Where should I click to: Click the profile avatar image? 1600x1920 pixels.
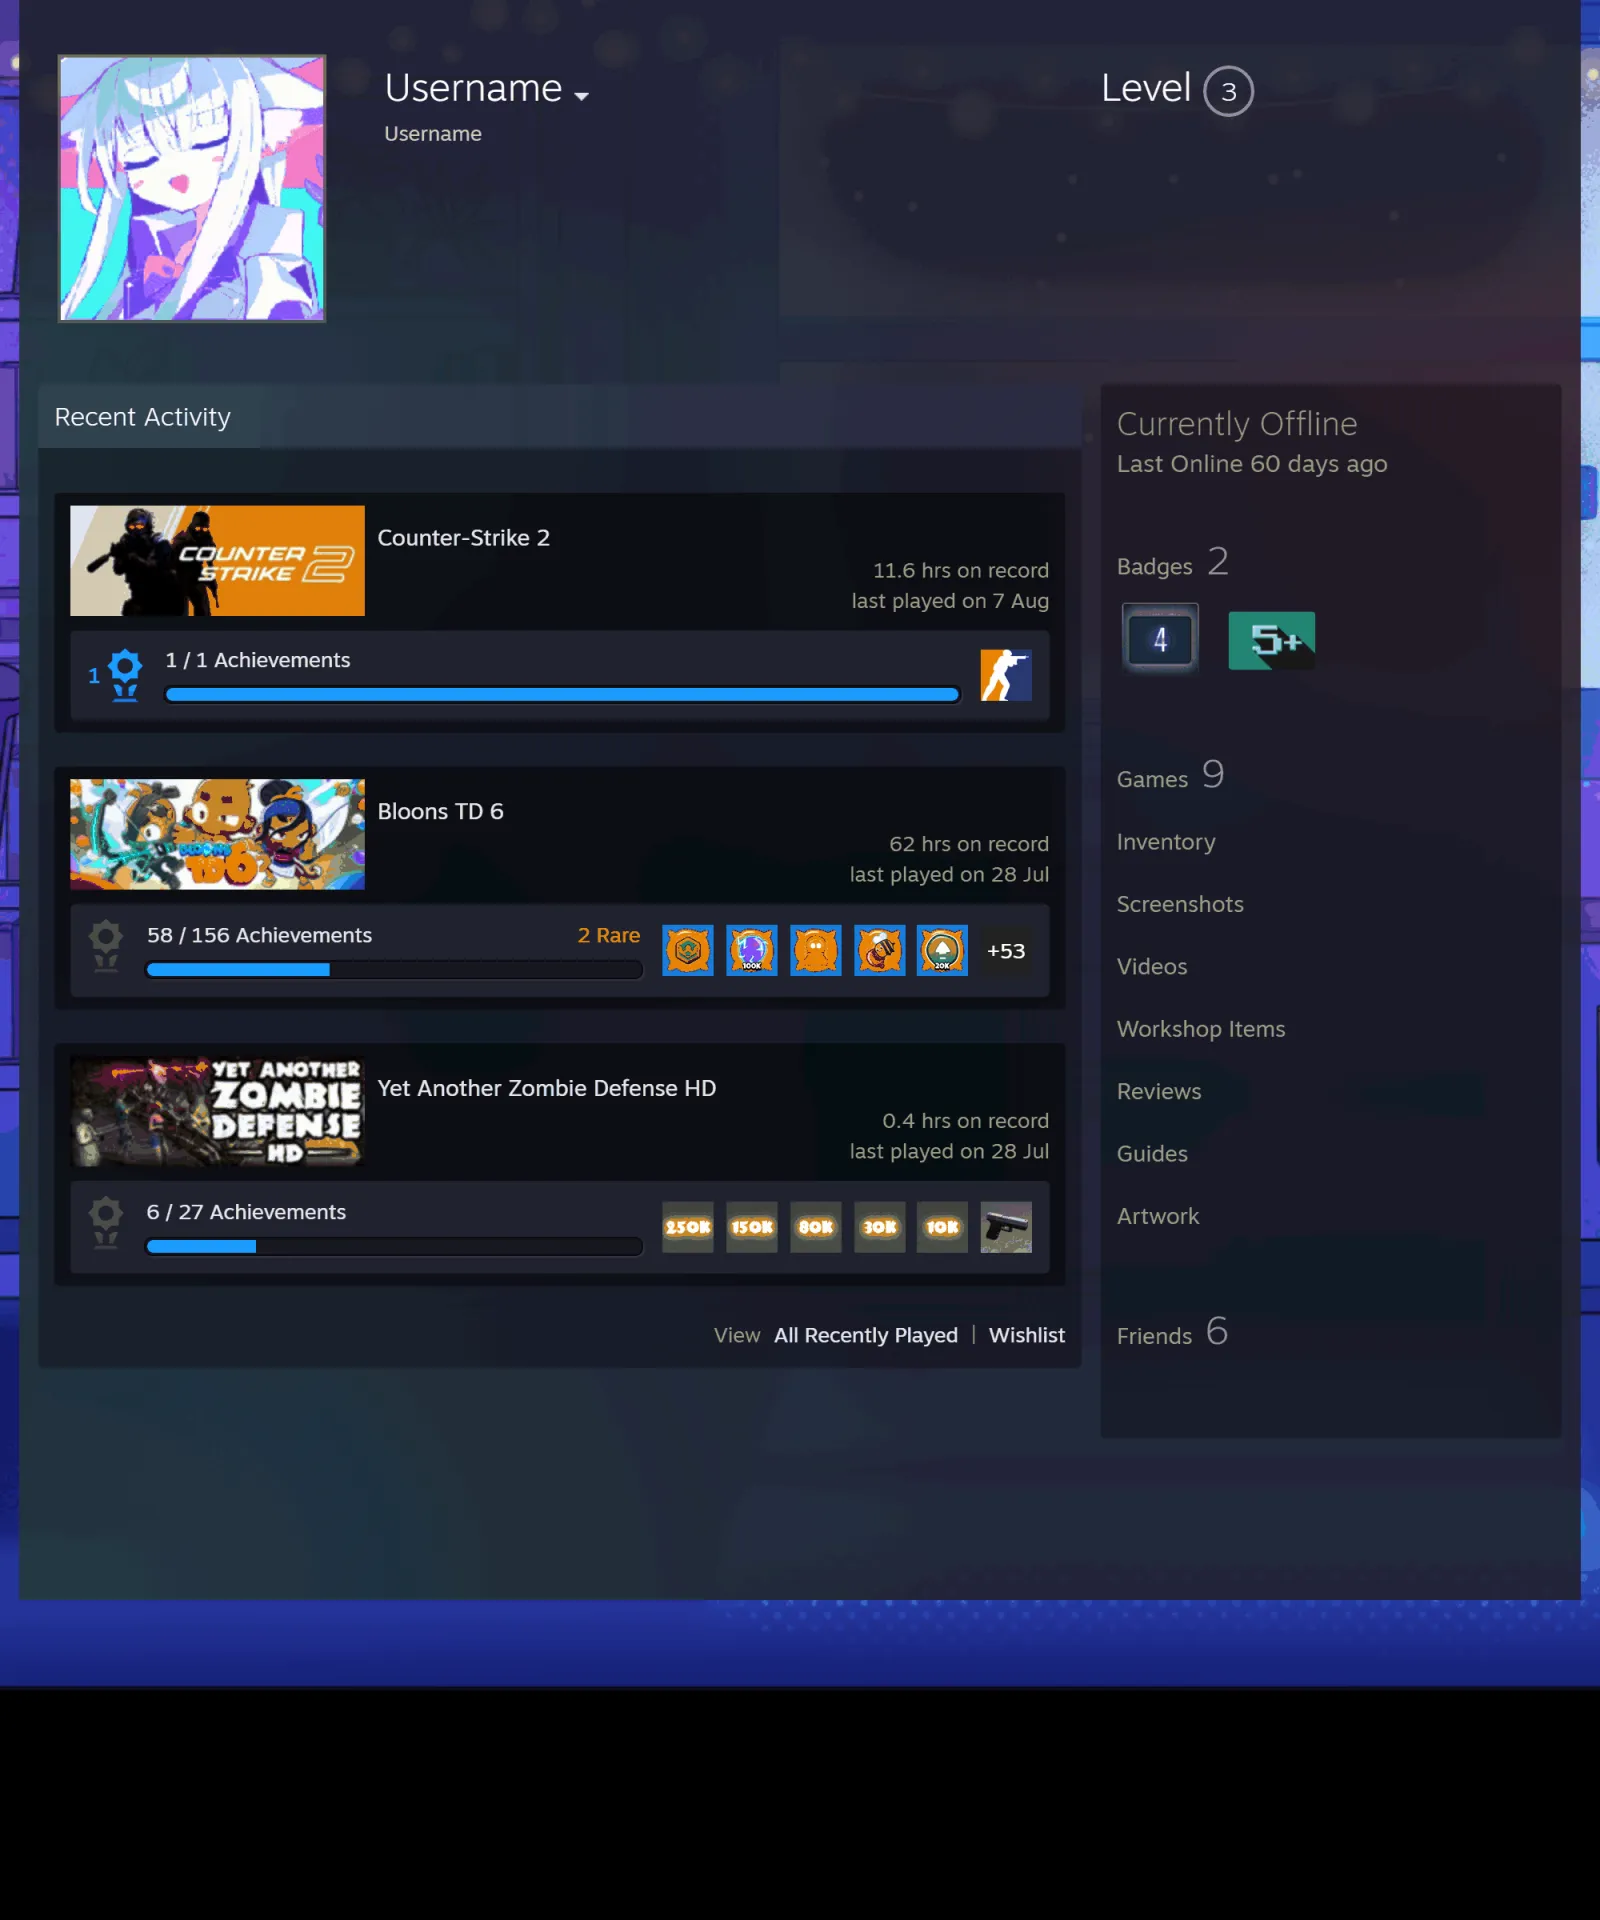(x=192, y=188)
